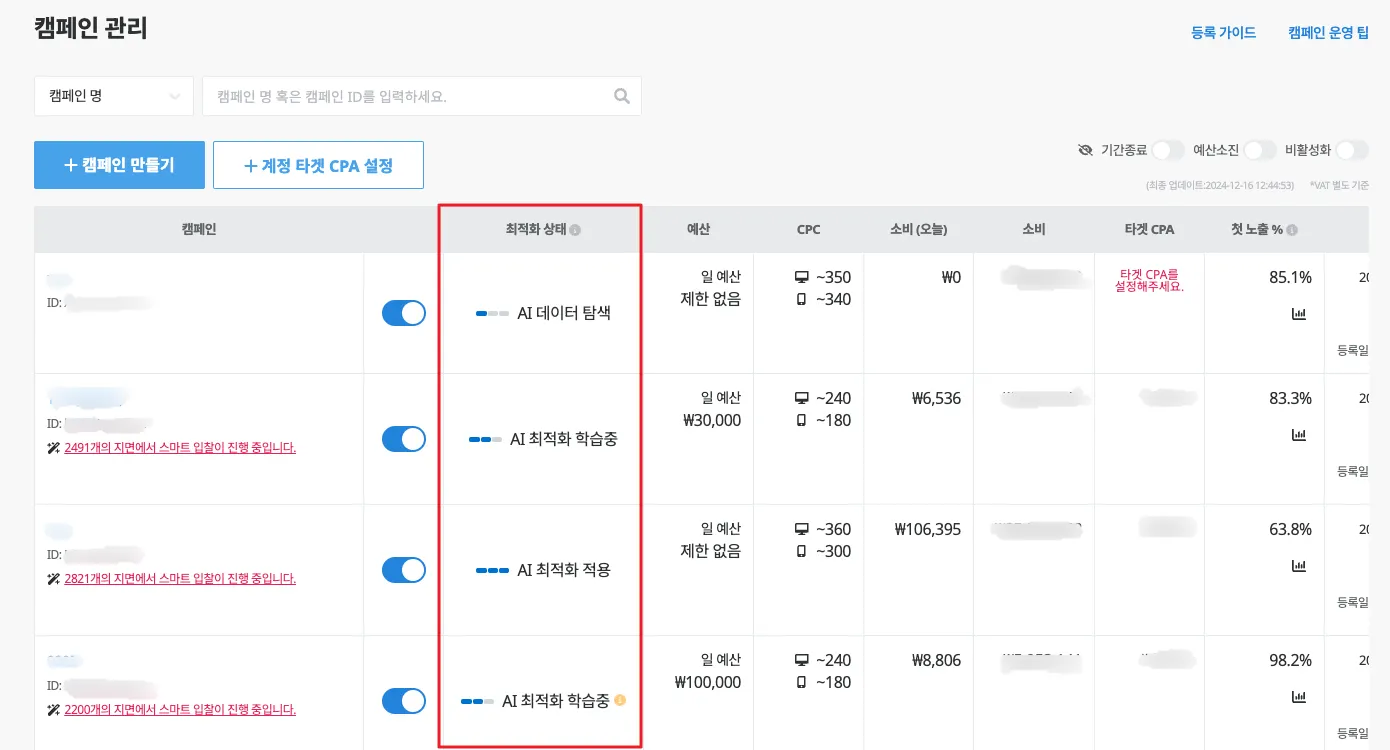This screenshot has width=1390, height=750.
Task: Focus the campaign name or ID search field
Action: (410, 96)
